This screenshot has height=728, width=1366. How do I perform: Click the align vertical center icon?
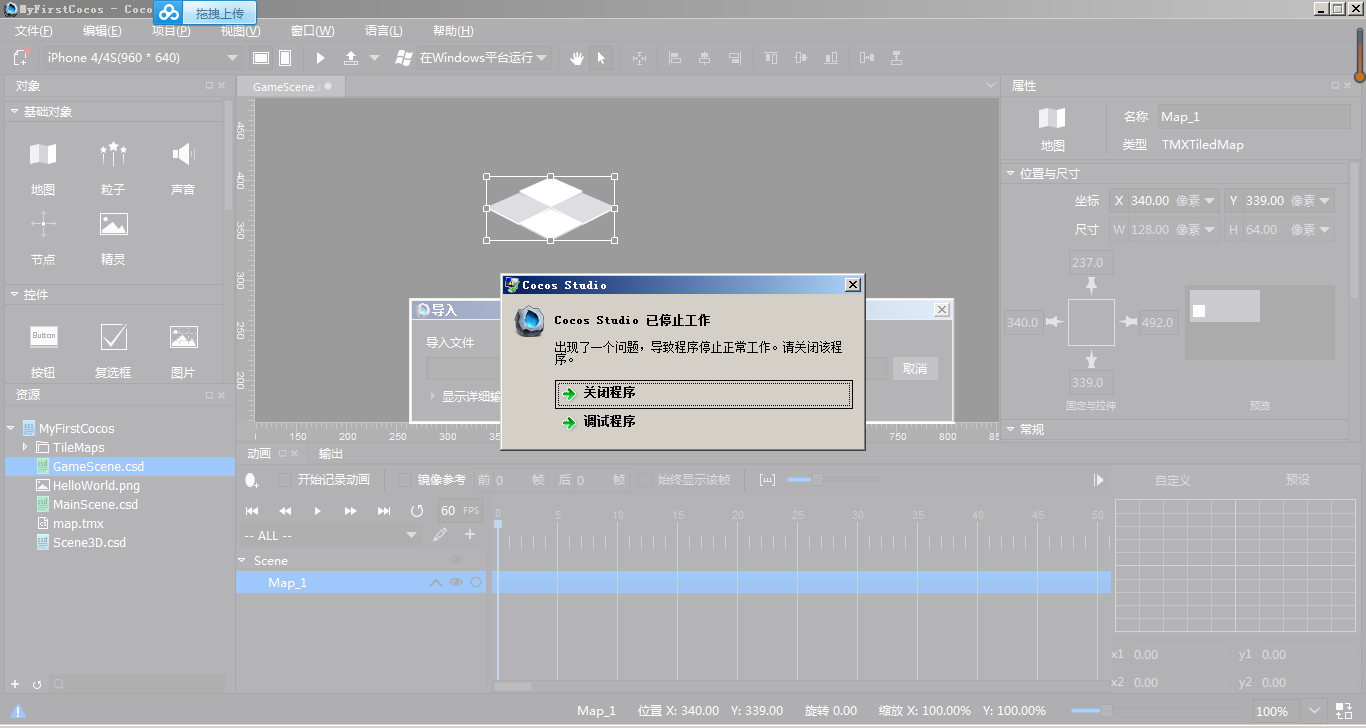point(800,58)
